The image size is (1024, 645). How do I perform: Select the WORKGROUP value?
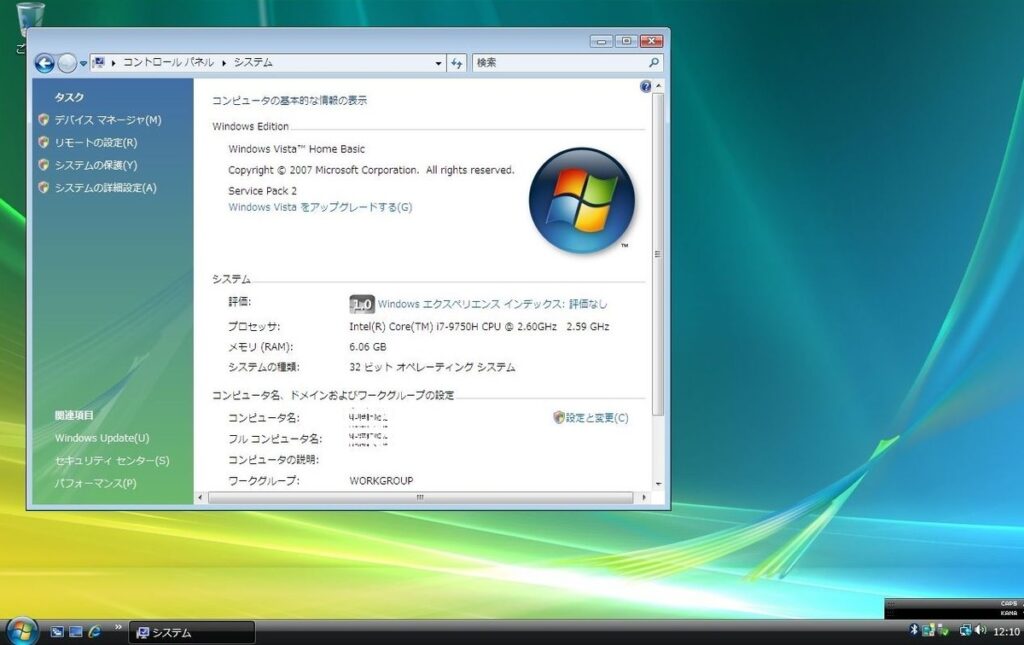[381, 480]
